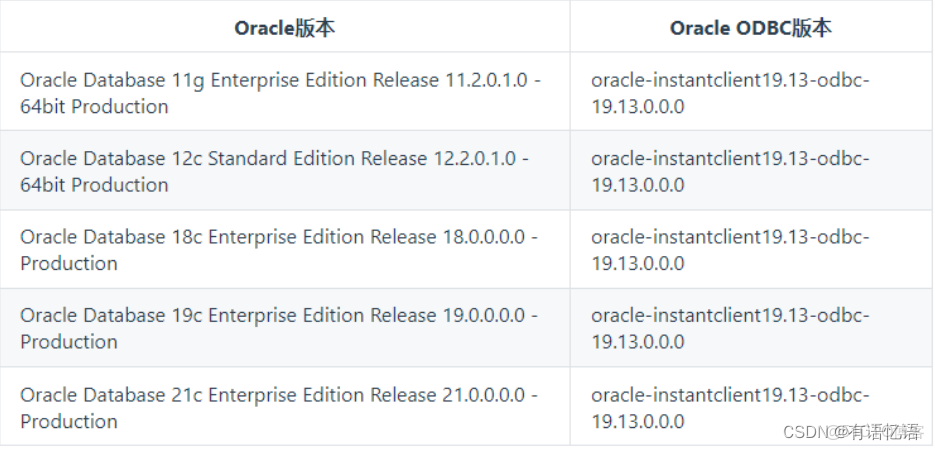This screenshot has height=450, width=935.
Task: Click the CSDN watermark text
Action: 804,432
